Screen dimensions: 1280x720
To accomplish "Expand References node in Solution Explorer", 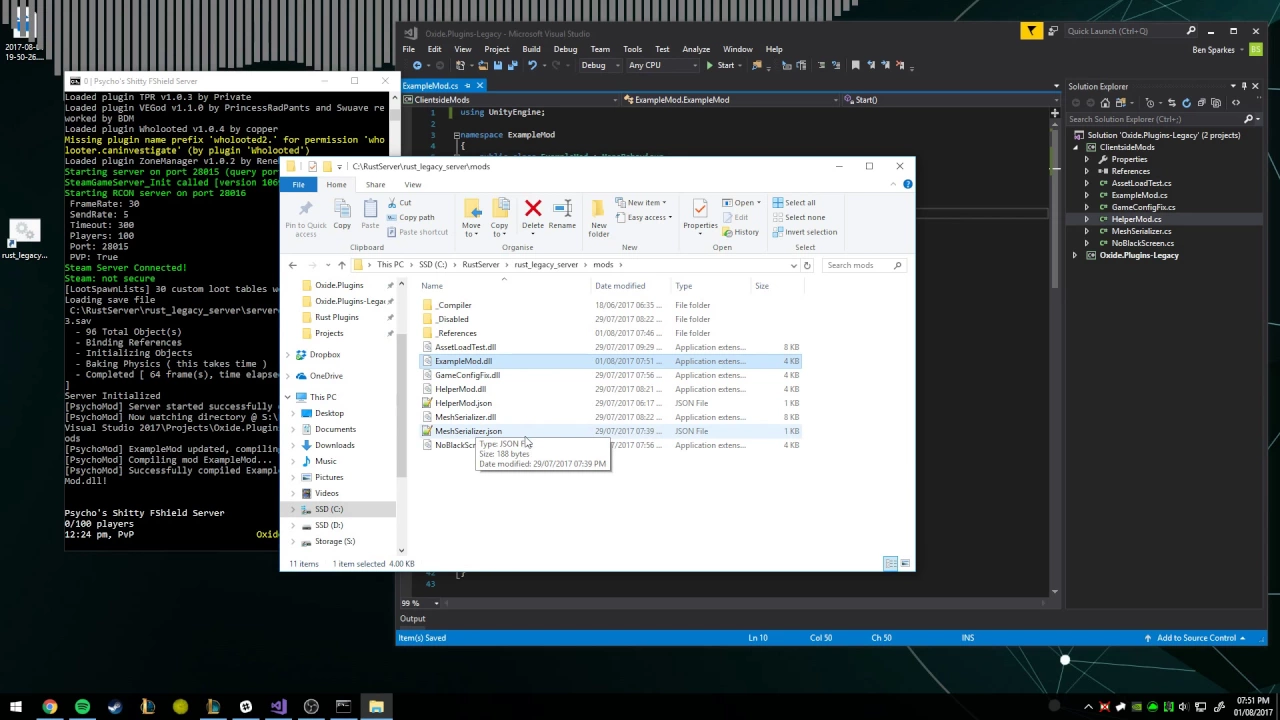I will click(1087, 171).
